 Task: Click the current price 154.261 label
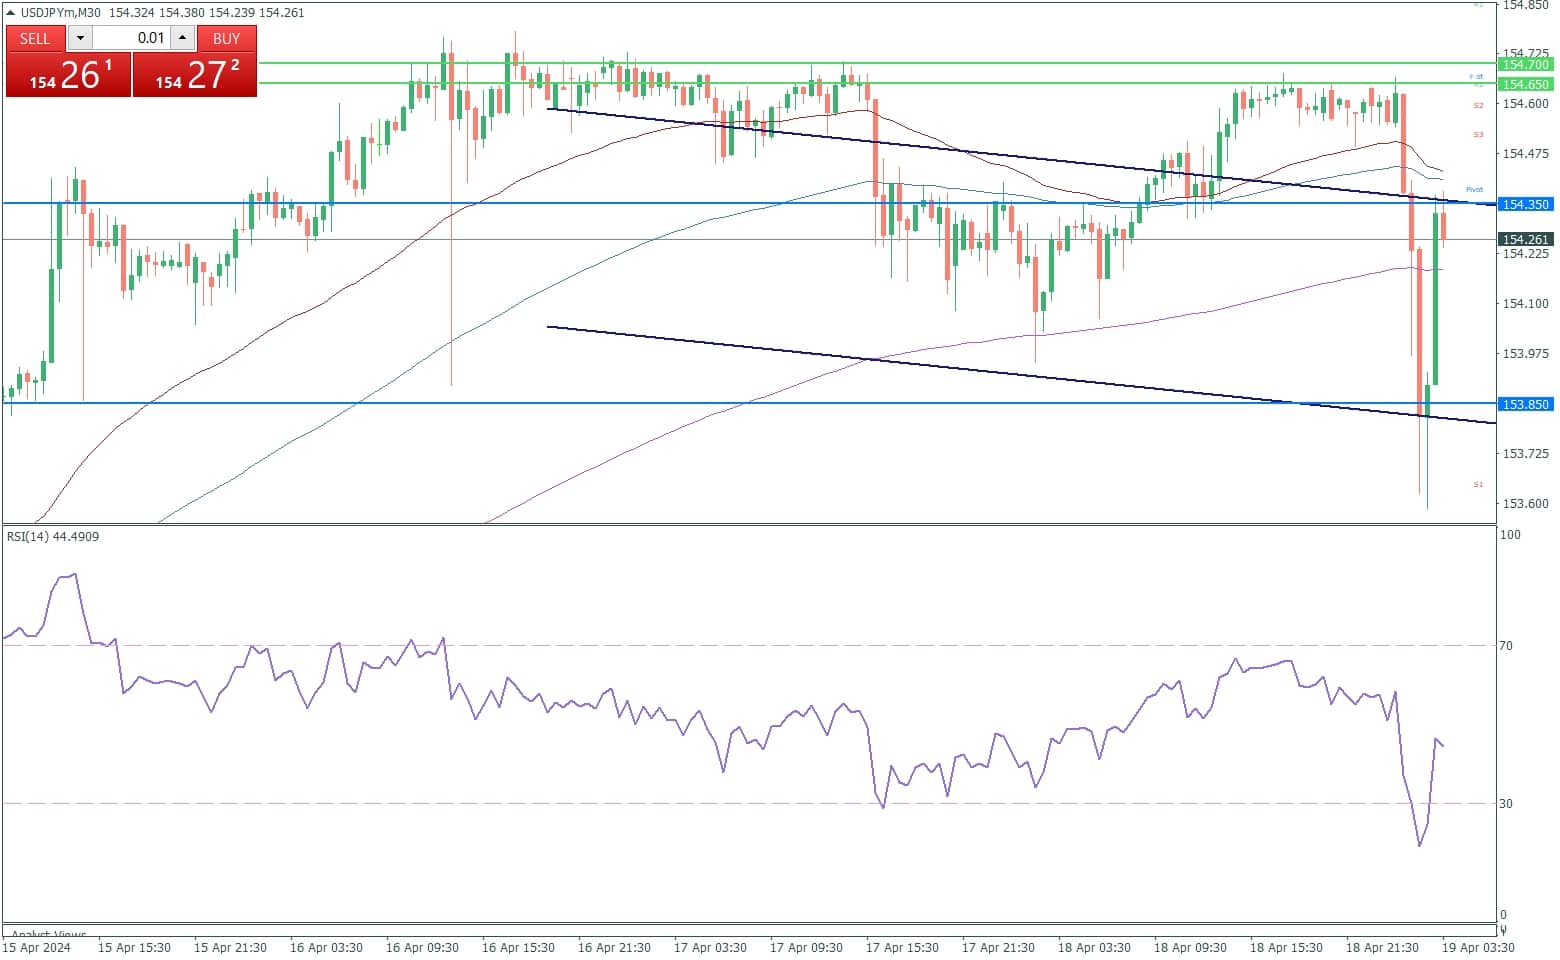pyautogui.click(x=1525, y=239)
